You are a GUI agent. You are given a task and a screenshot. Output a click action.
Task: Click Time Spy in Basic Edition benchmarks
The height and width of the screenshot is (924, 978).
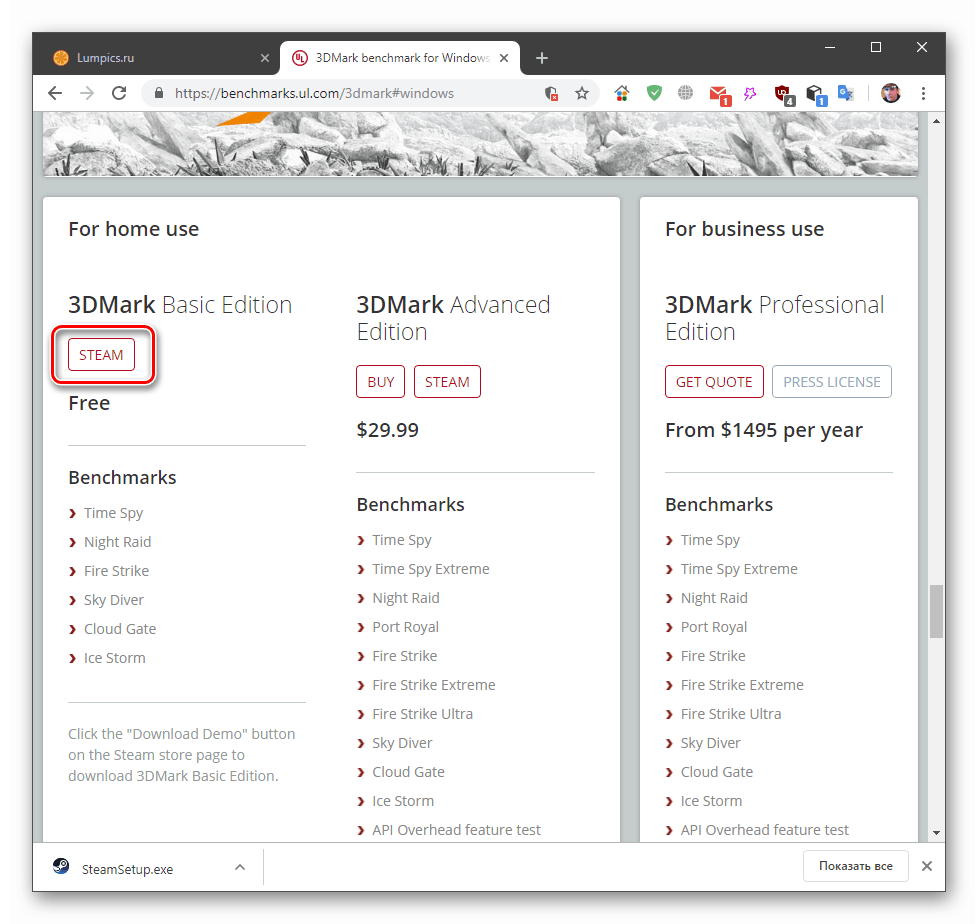pos(114,513)
